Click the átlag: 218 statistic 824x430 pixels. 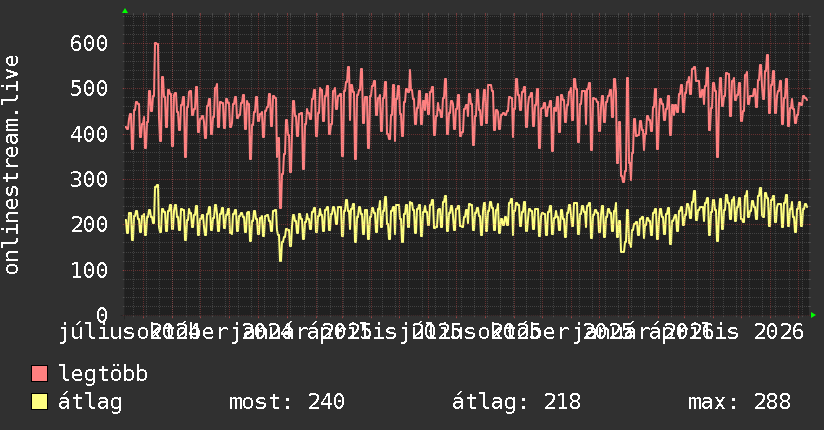[517, 402]
